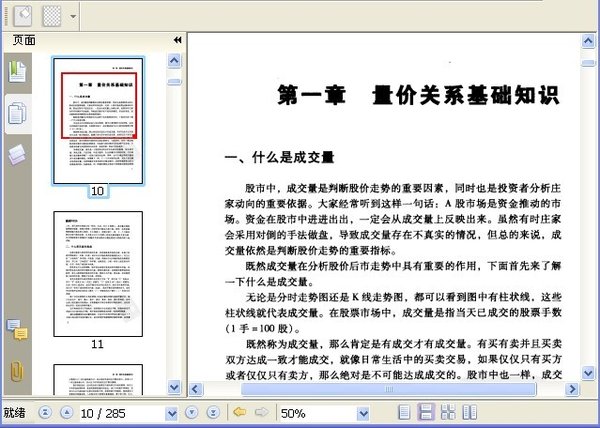
Task: Click the thumbnail panel scroll-down arrow
Action: coord(174,387)
